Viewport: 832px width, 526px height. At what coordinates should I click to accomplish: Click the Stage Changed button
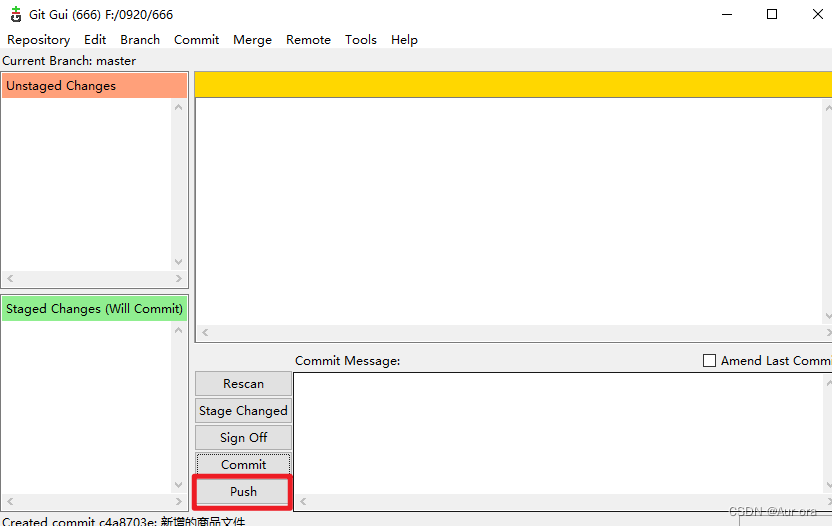244,411
